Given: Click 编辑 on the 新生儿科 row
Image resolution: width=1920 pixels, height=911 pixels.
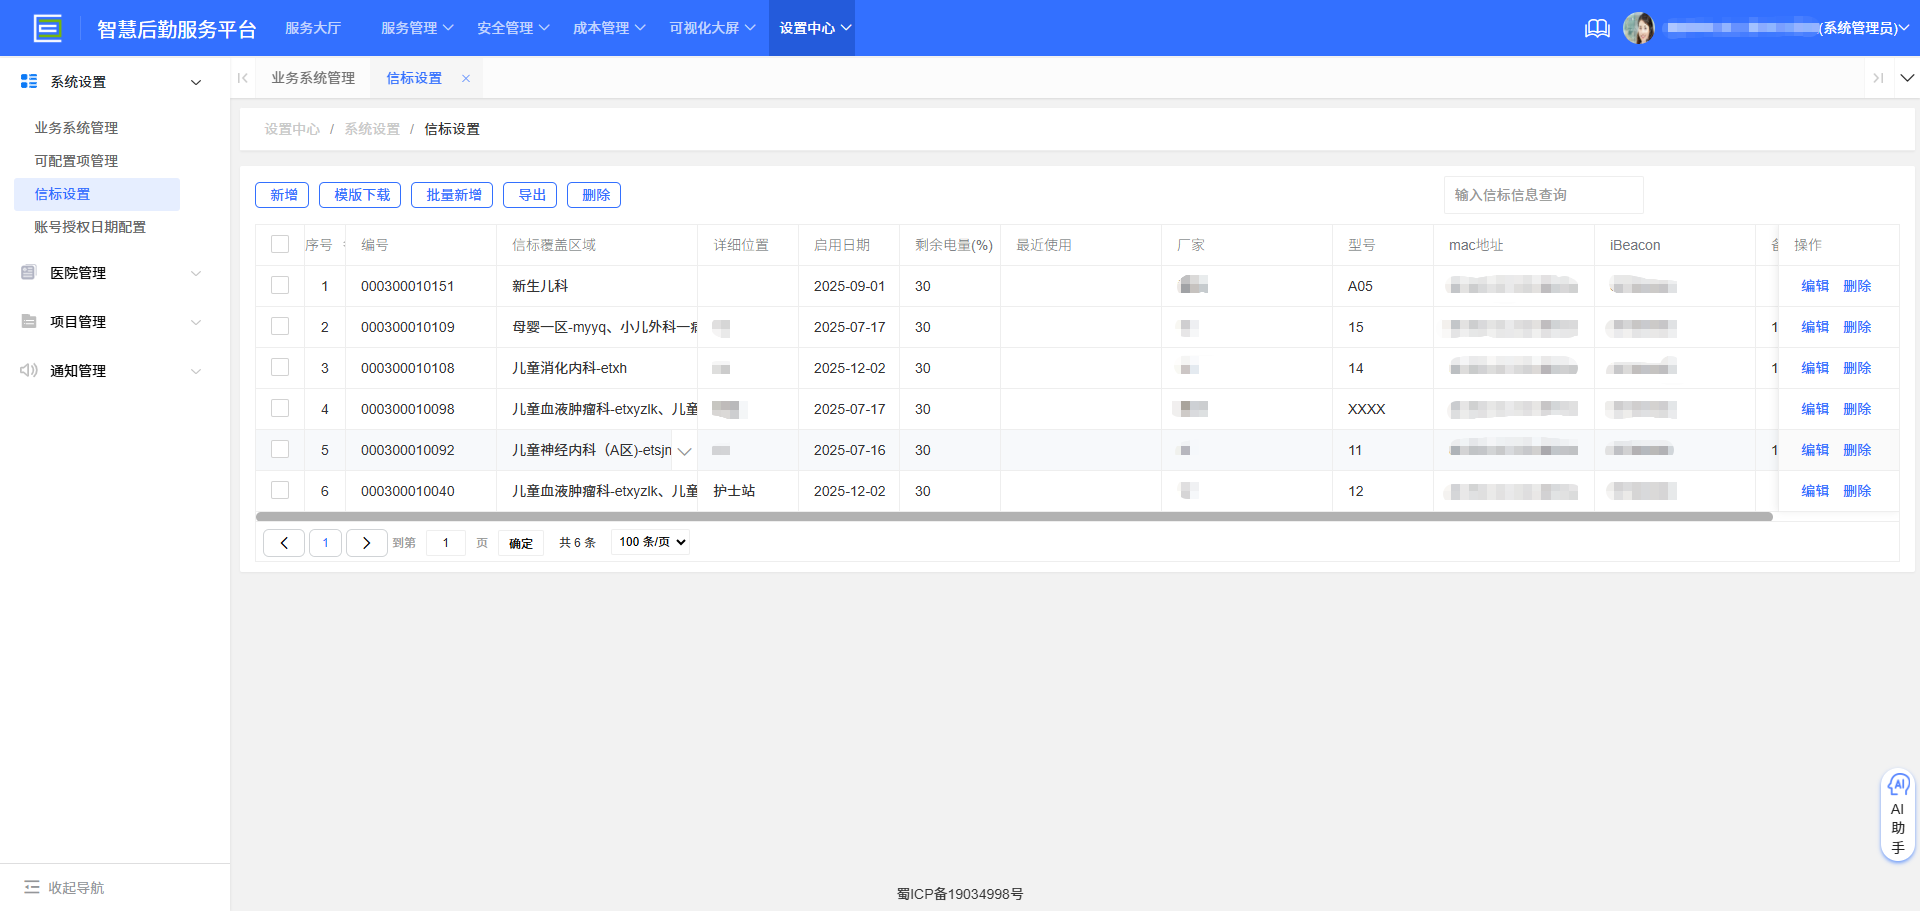Looking at the screenshot, I should tap(1815, 286).
